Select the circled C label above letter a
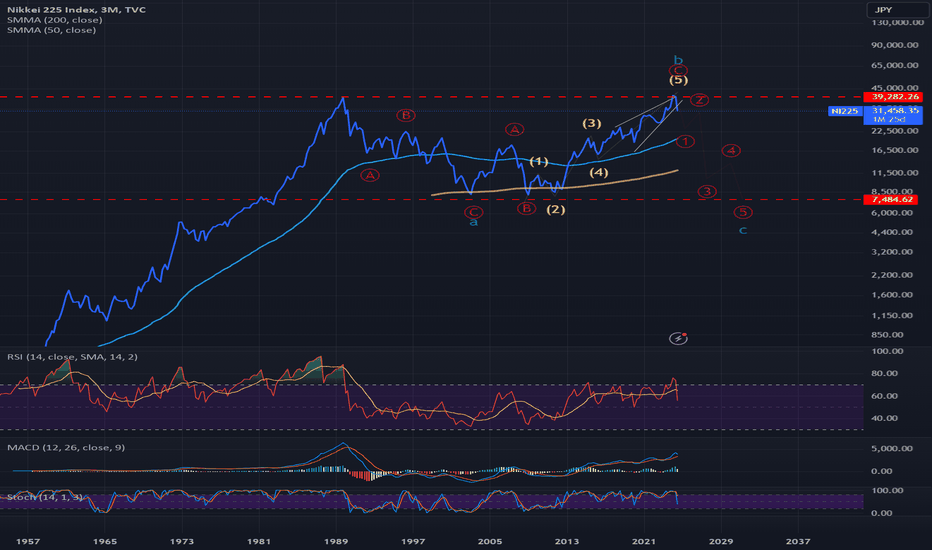Image resolution: width=932 pixels, height=550 pixels. click(x=474, y=212)
